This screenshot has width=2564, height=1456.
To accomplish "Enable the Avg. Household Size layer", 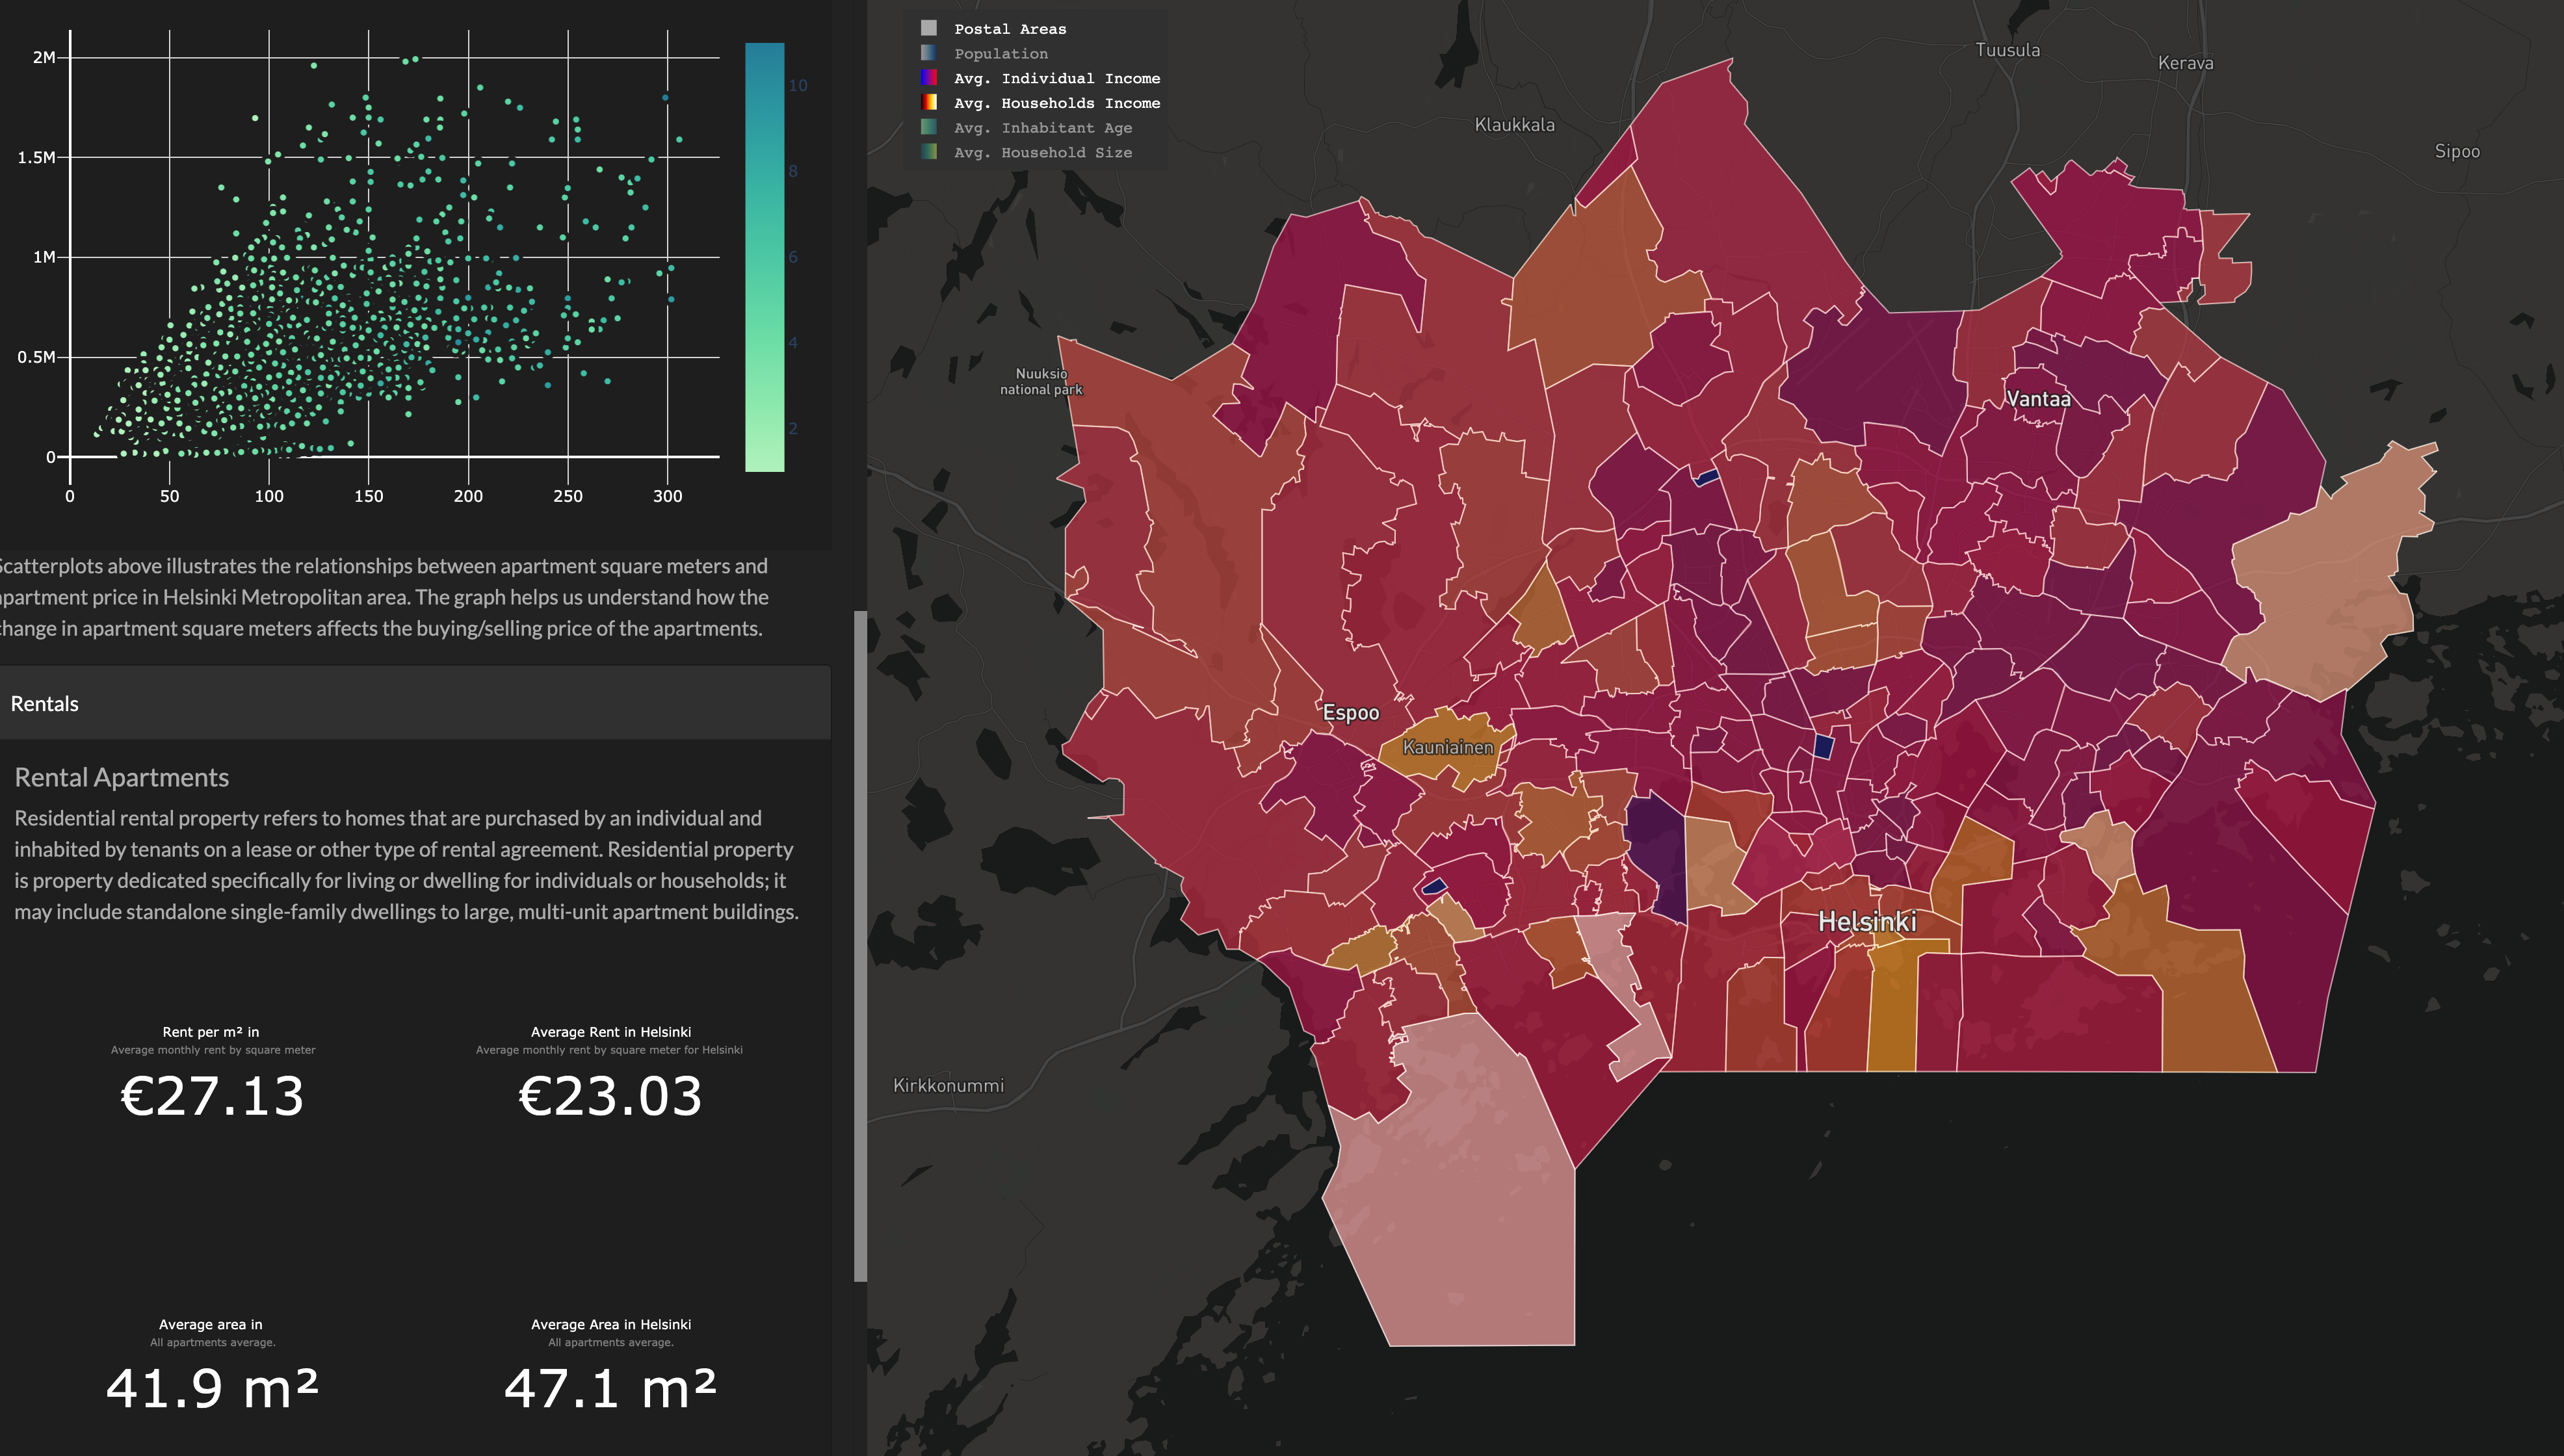I will pyautogui.click(x=1042, y=153).
